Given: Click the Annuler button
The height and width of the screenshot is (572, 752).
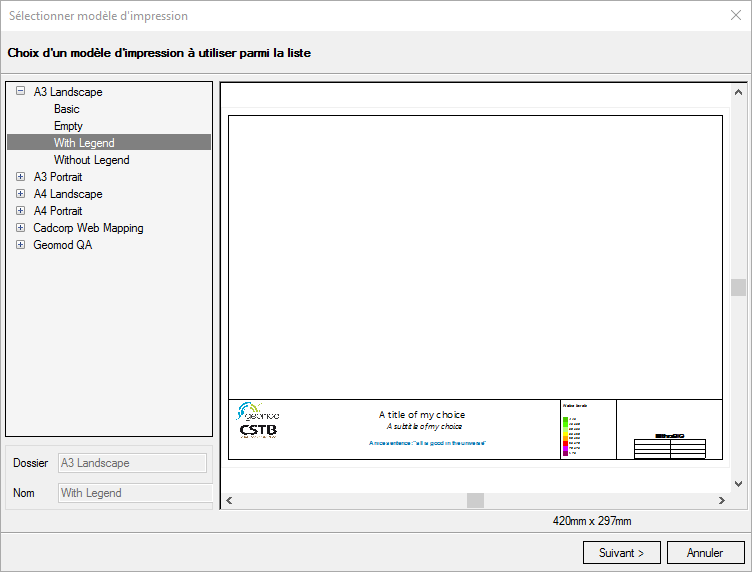Looking at the screenshot, I should 705,553.
